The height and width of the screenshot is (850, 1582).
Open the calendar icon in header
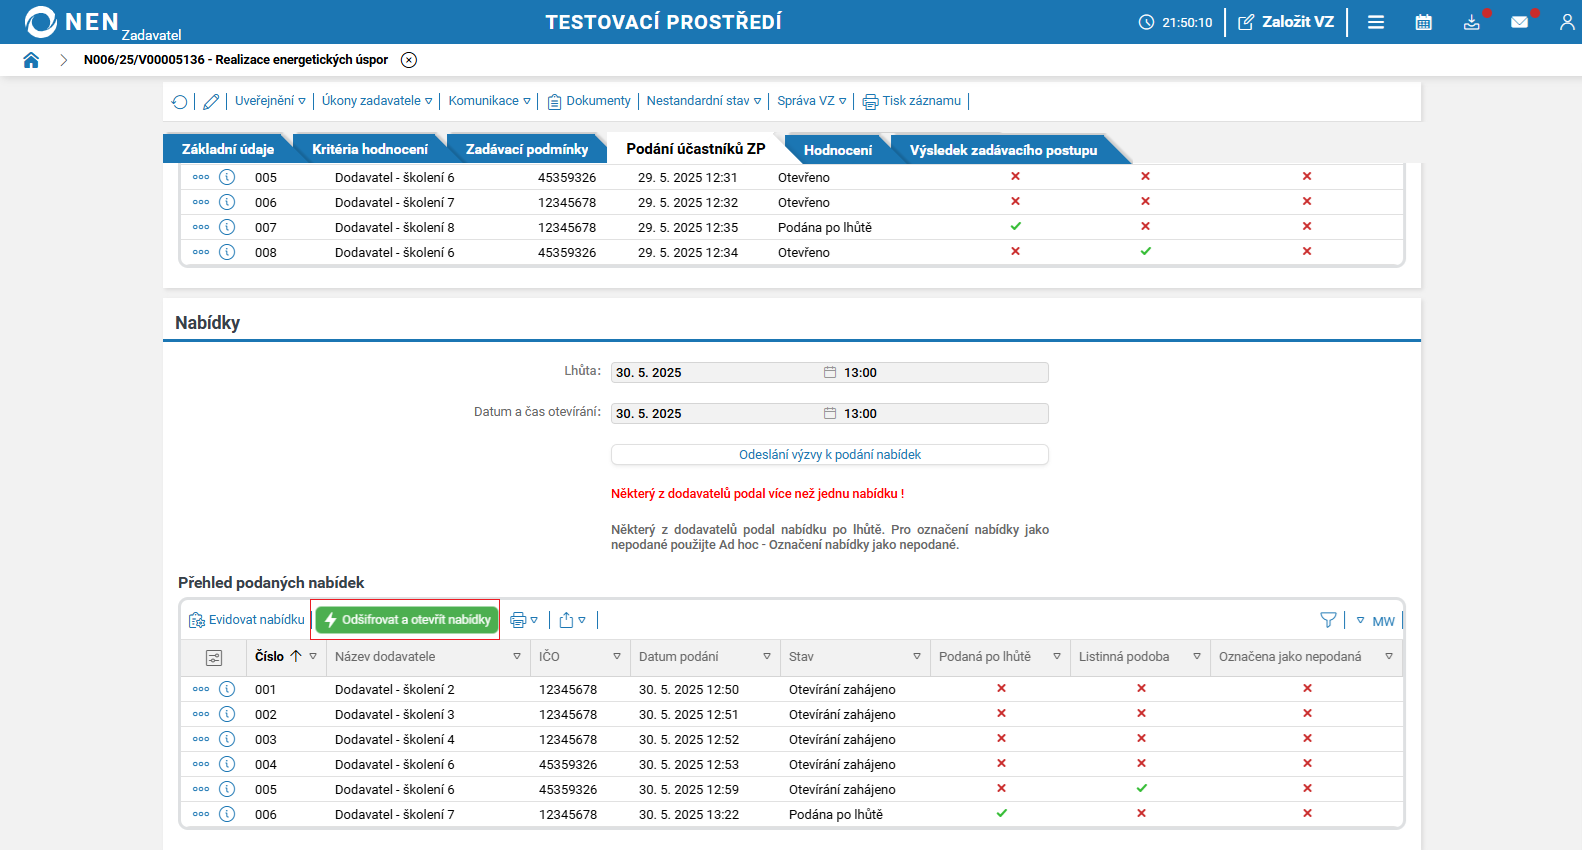pos(1423,22)
